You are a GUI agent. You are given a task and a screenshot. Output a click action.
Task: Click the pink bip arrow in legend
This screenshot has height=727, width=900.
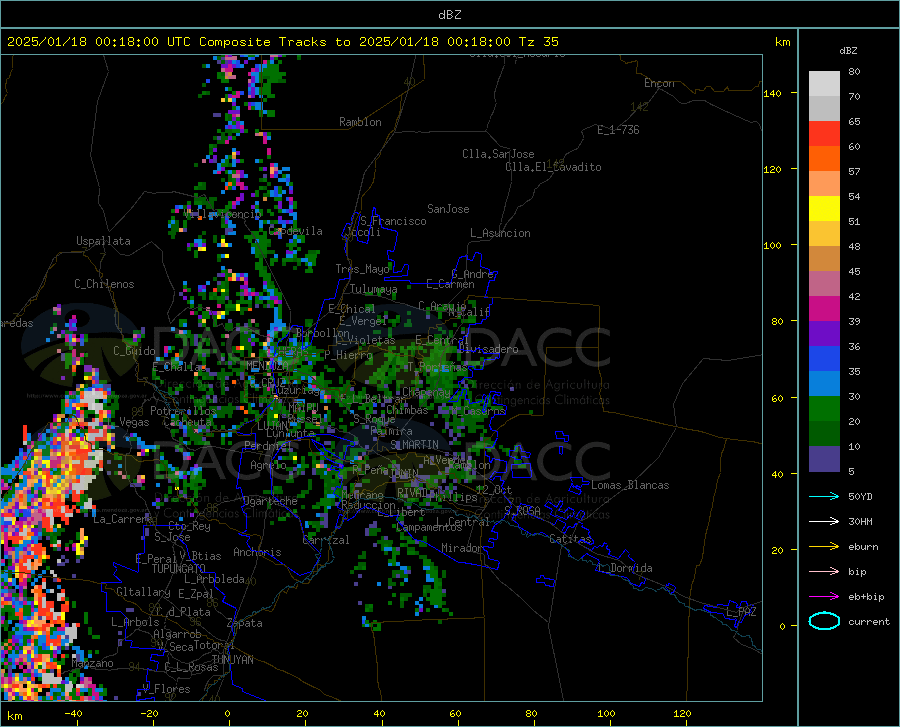pos(824,572)
